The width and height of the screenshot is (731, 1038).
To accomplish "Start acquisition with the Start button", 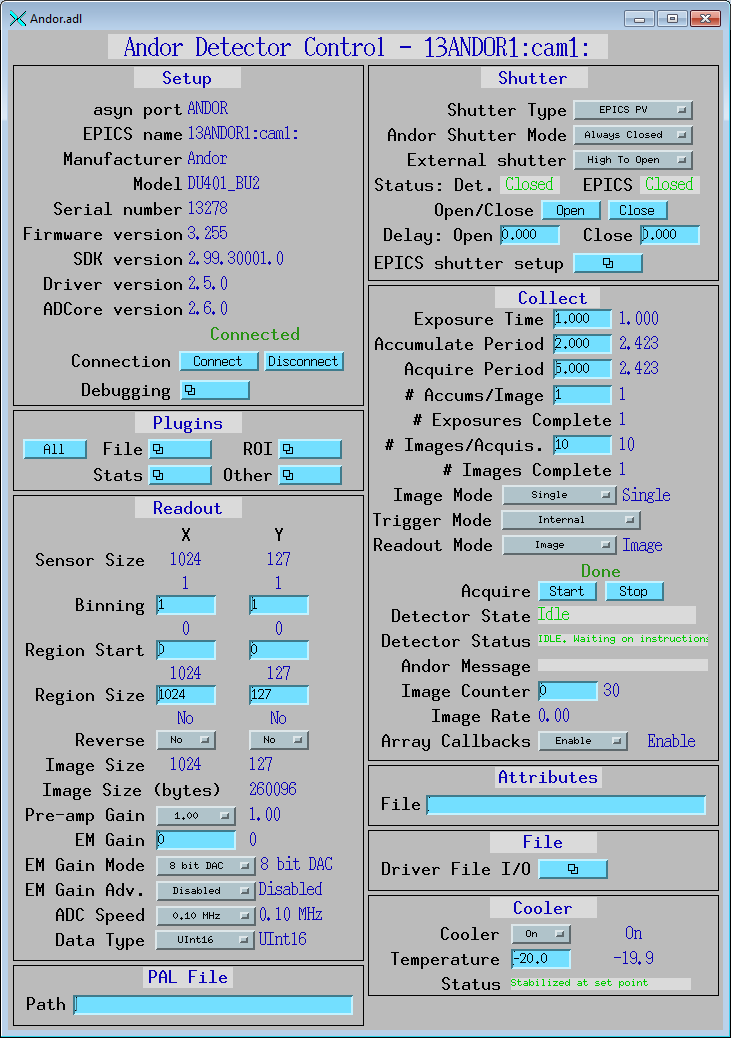I will (x=567, y=590).
